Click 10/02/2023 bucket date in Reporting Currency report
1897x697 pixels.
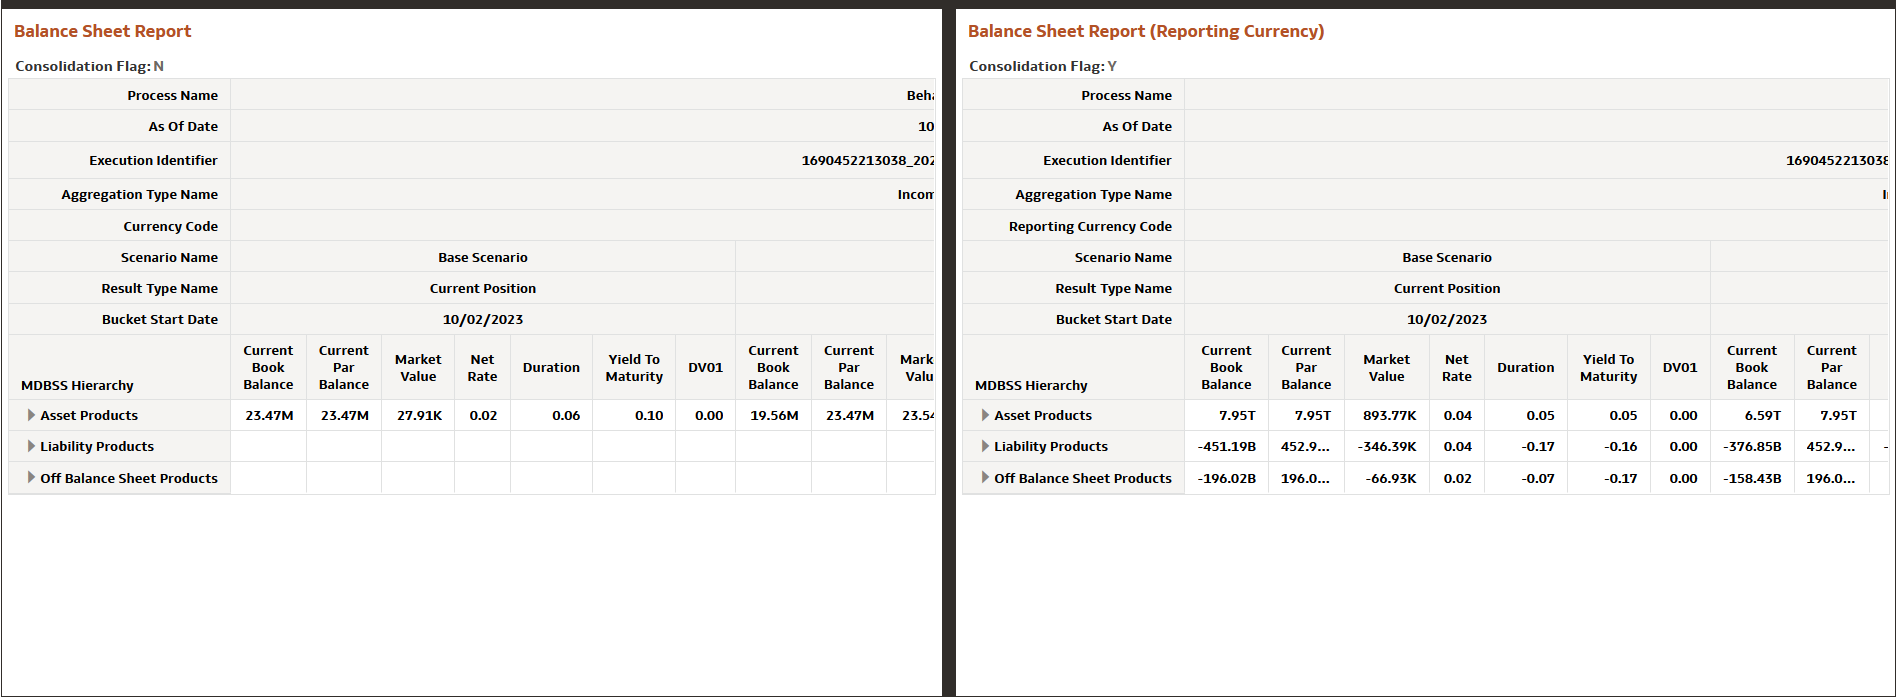1447,319
